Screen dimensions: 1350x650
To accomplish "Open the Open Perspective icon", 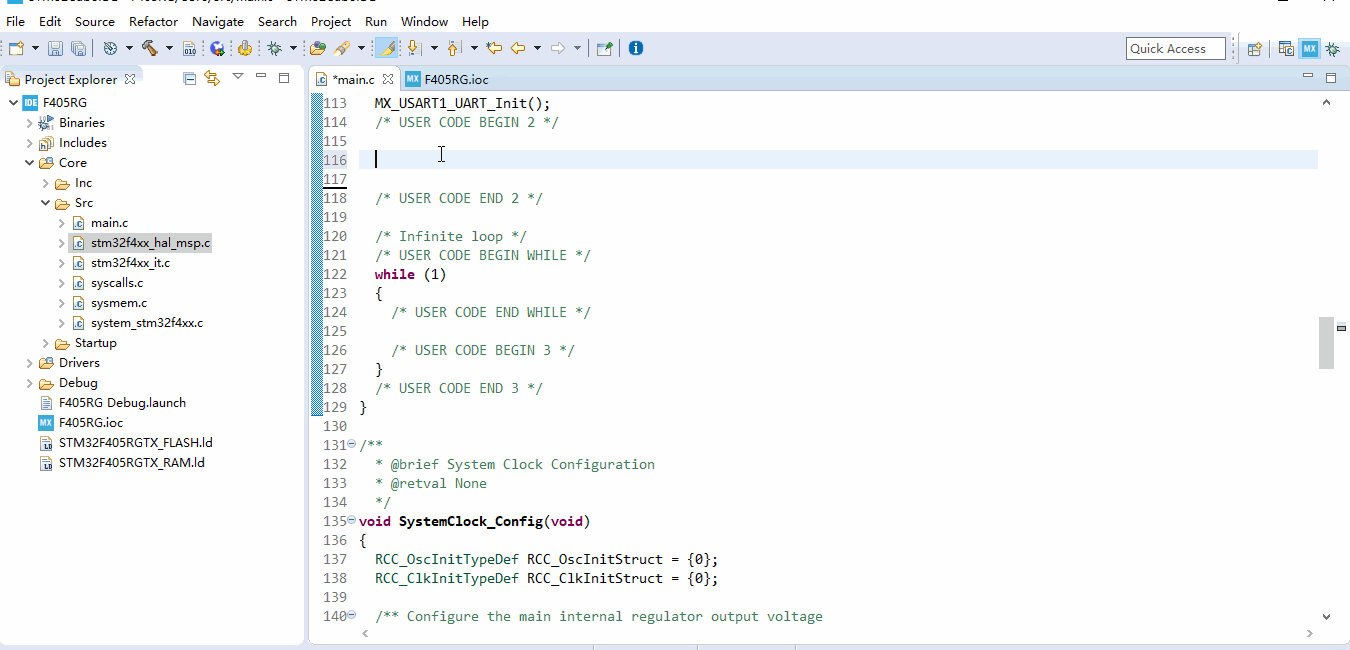I will (x=1254, y=47).
